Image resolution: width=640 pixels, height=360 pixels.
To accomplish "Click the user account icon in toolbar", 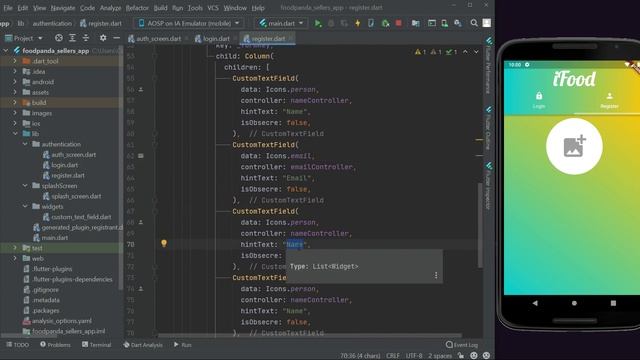I will point(487,23).
